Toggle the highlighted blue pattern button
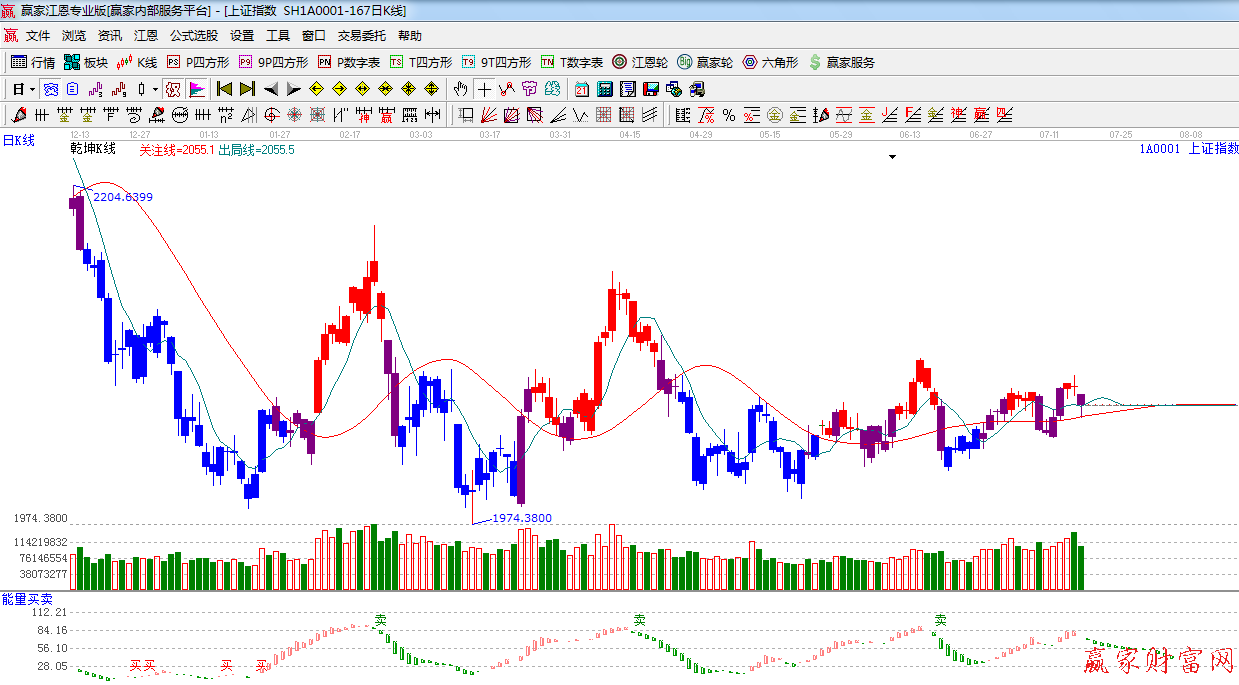 coord(50,89)
